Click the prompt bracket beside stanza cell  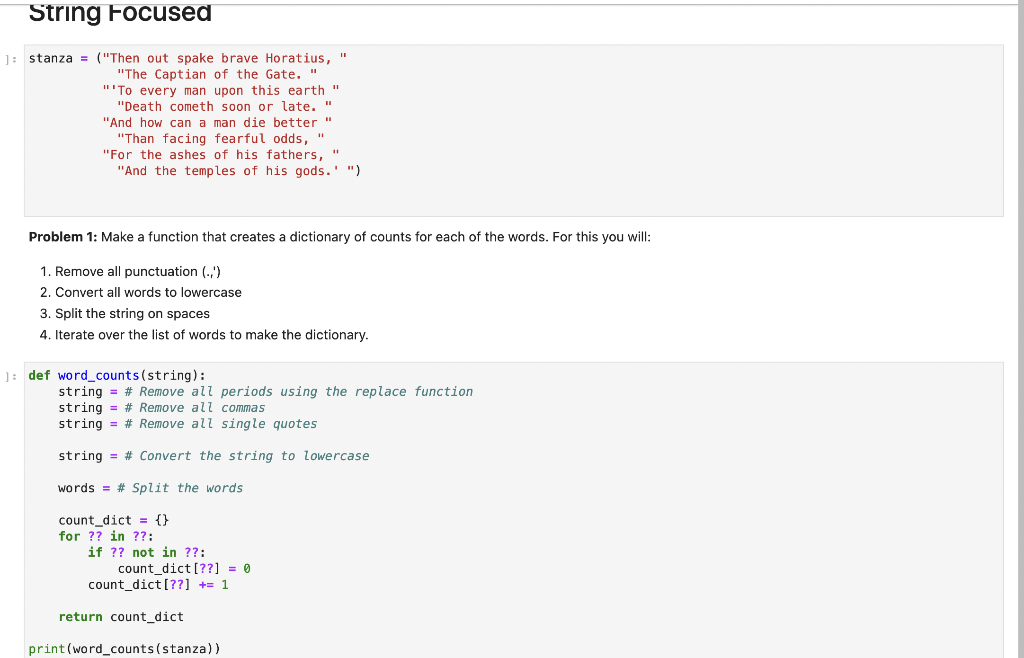tap(10, 59)
